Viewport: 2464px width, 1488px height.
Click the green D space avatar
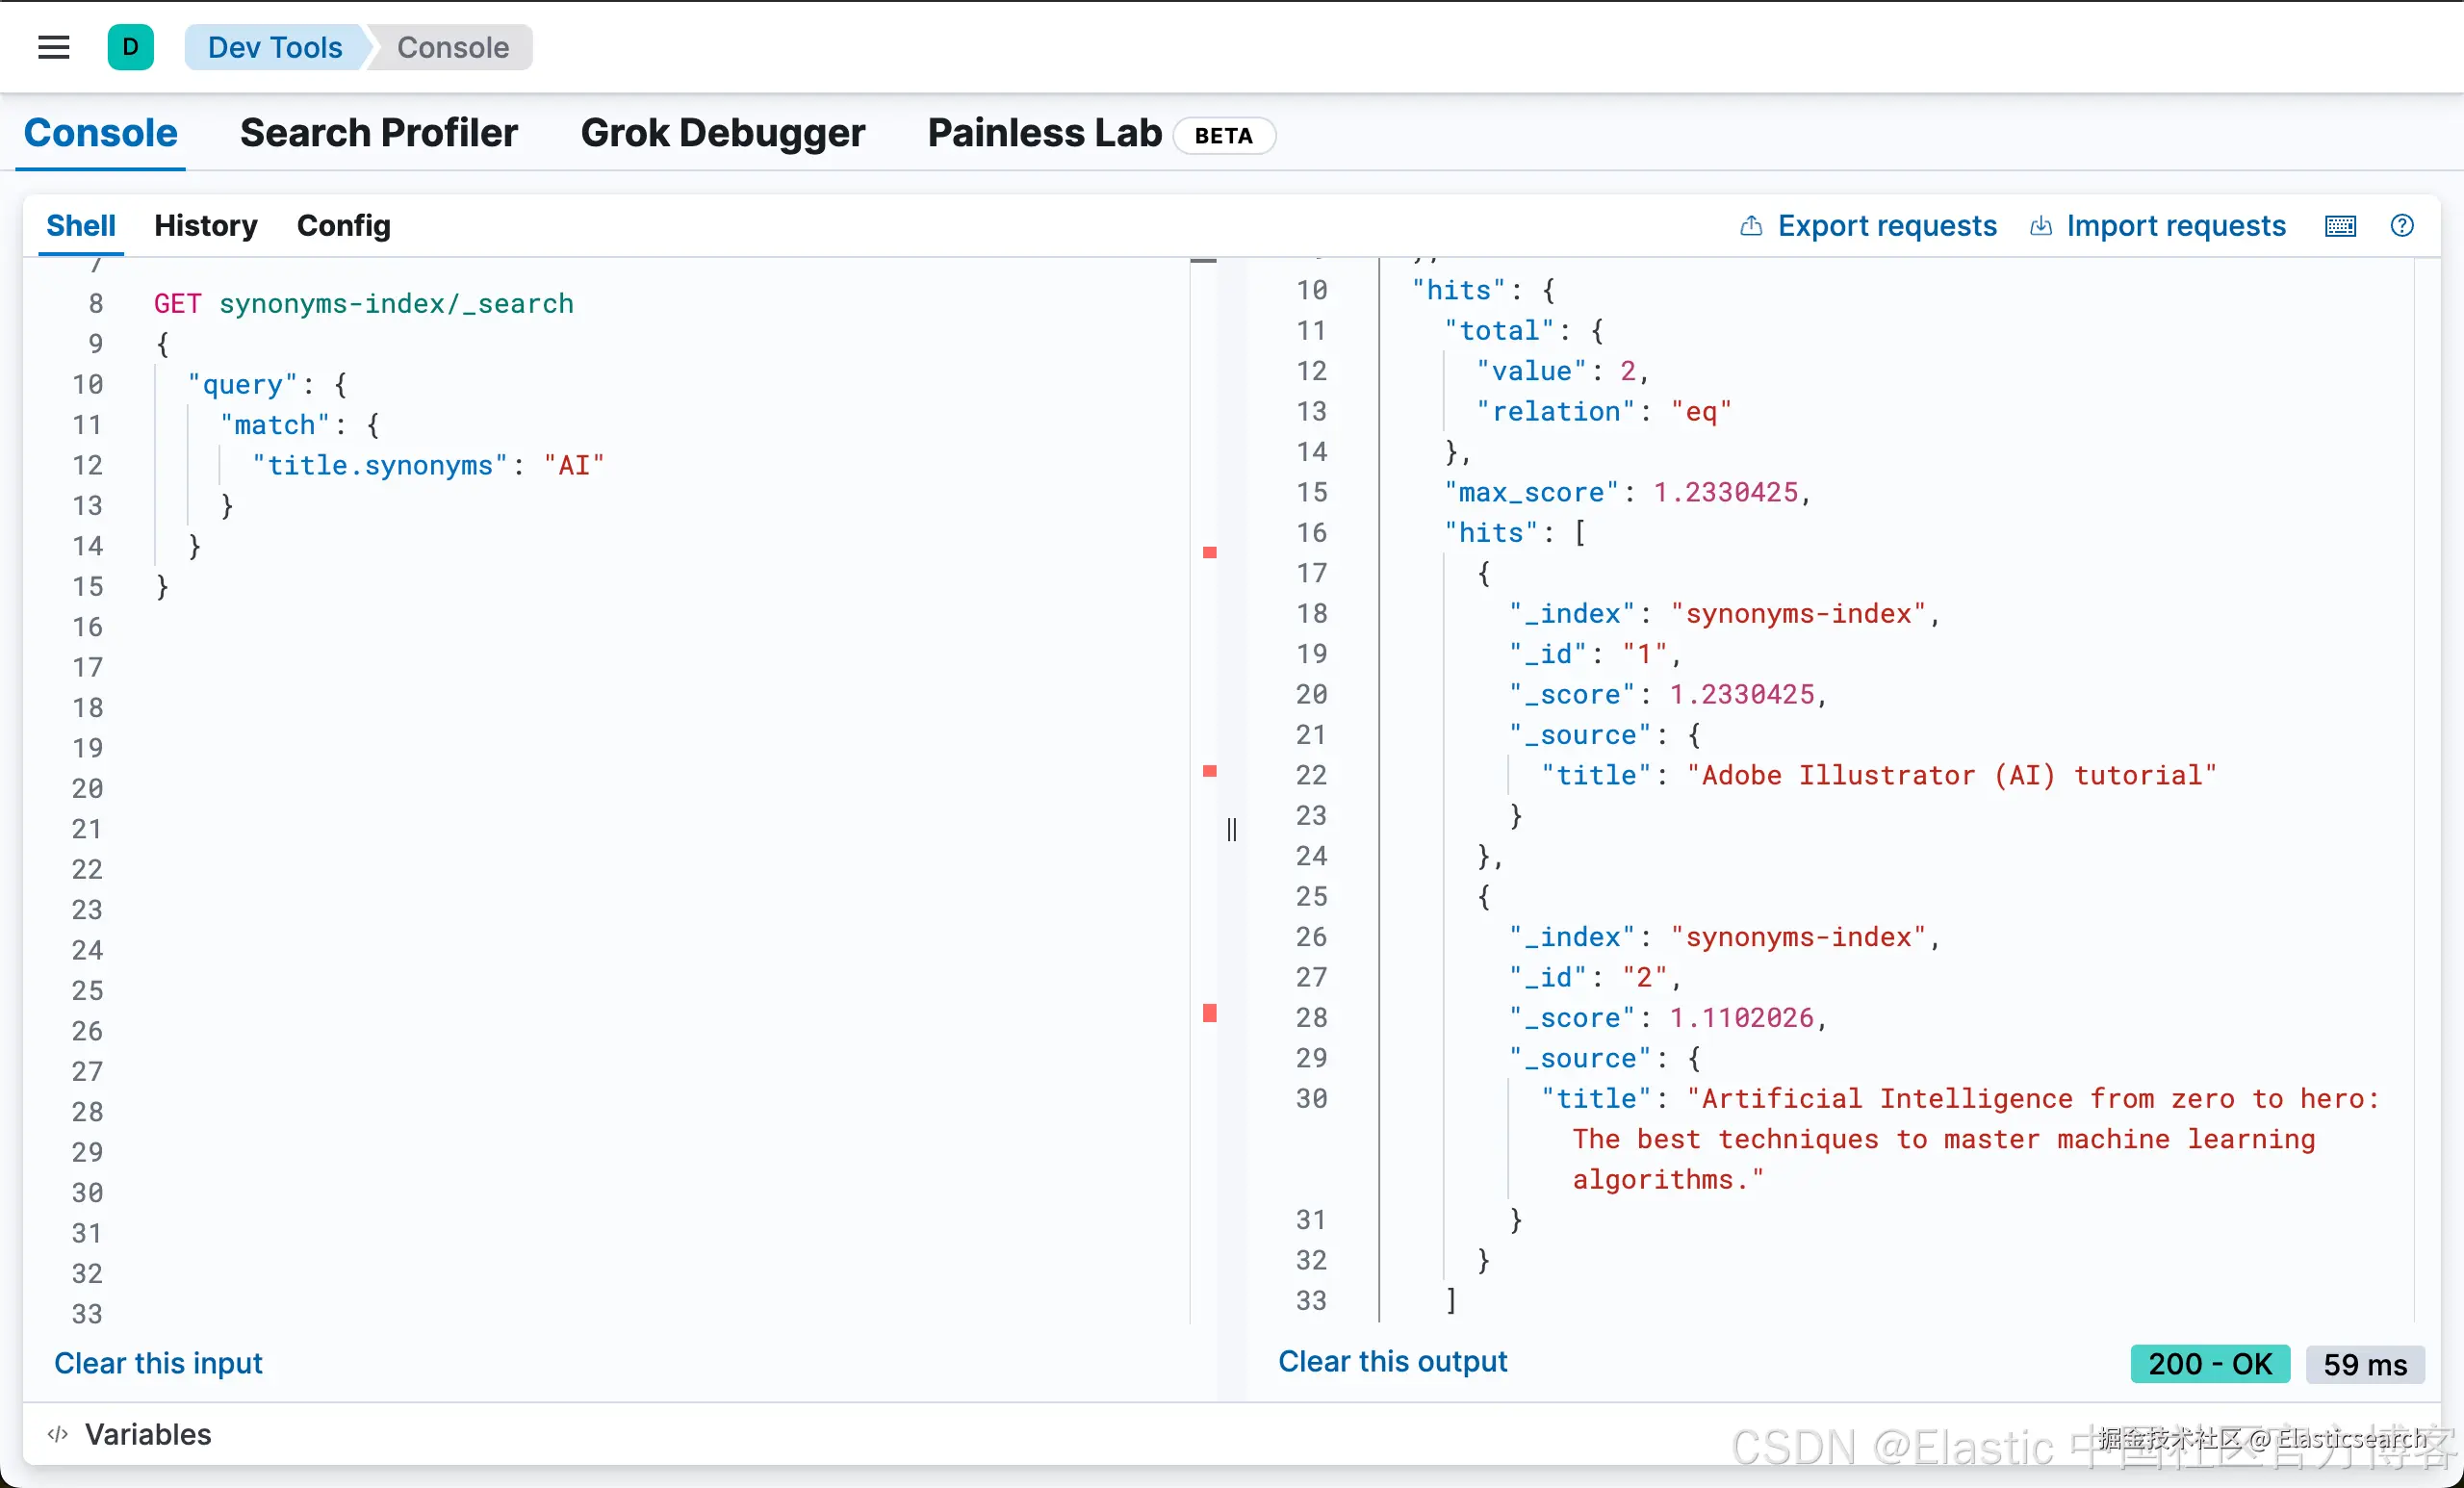pos(130,47)
